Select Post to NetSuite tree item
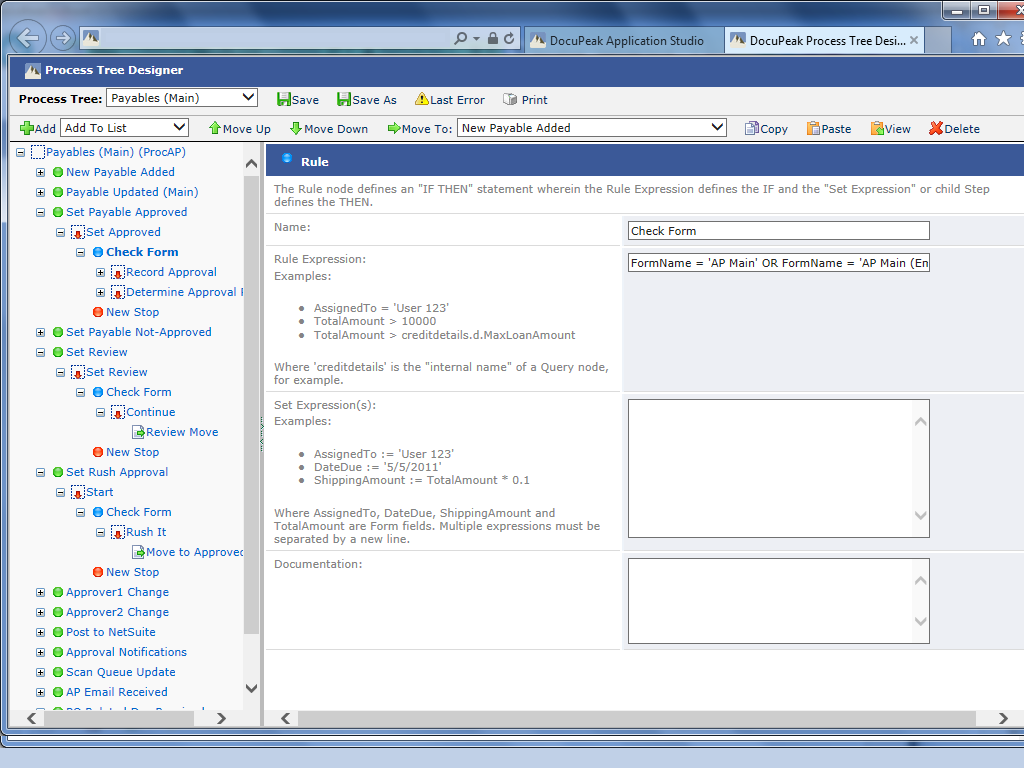The height and width of the screenshot is (768, 1024). coord(110,632)
